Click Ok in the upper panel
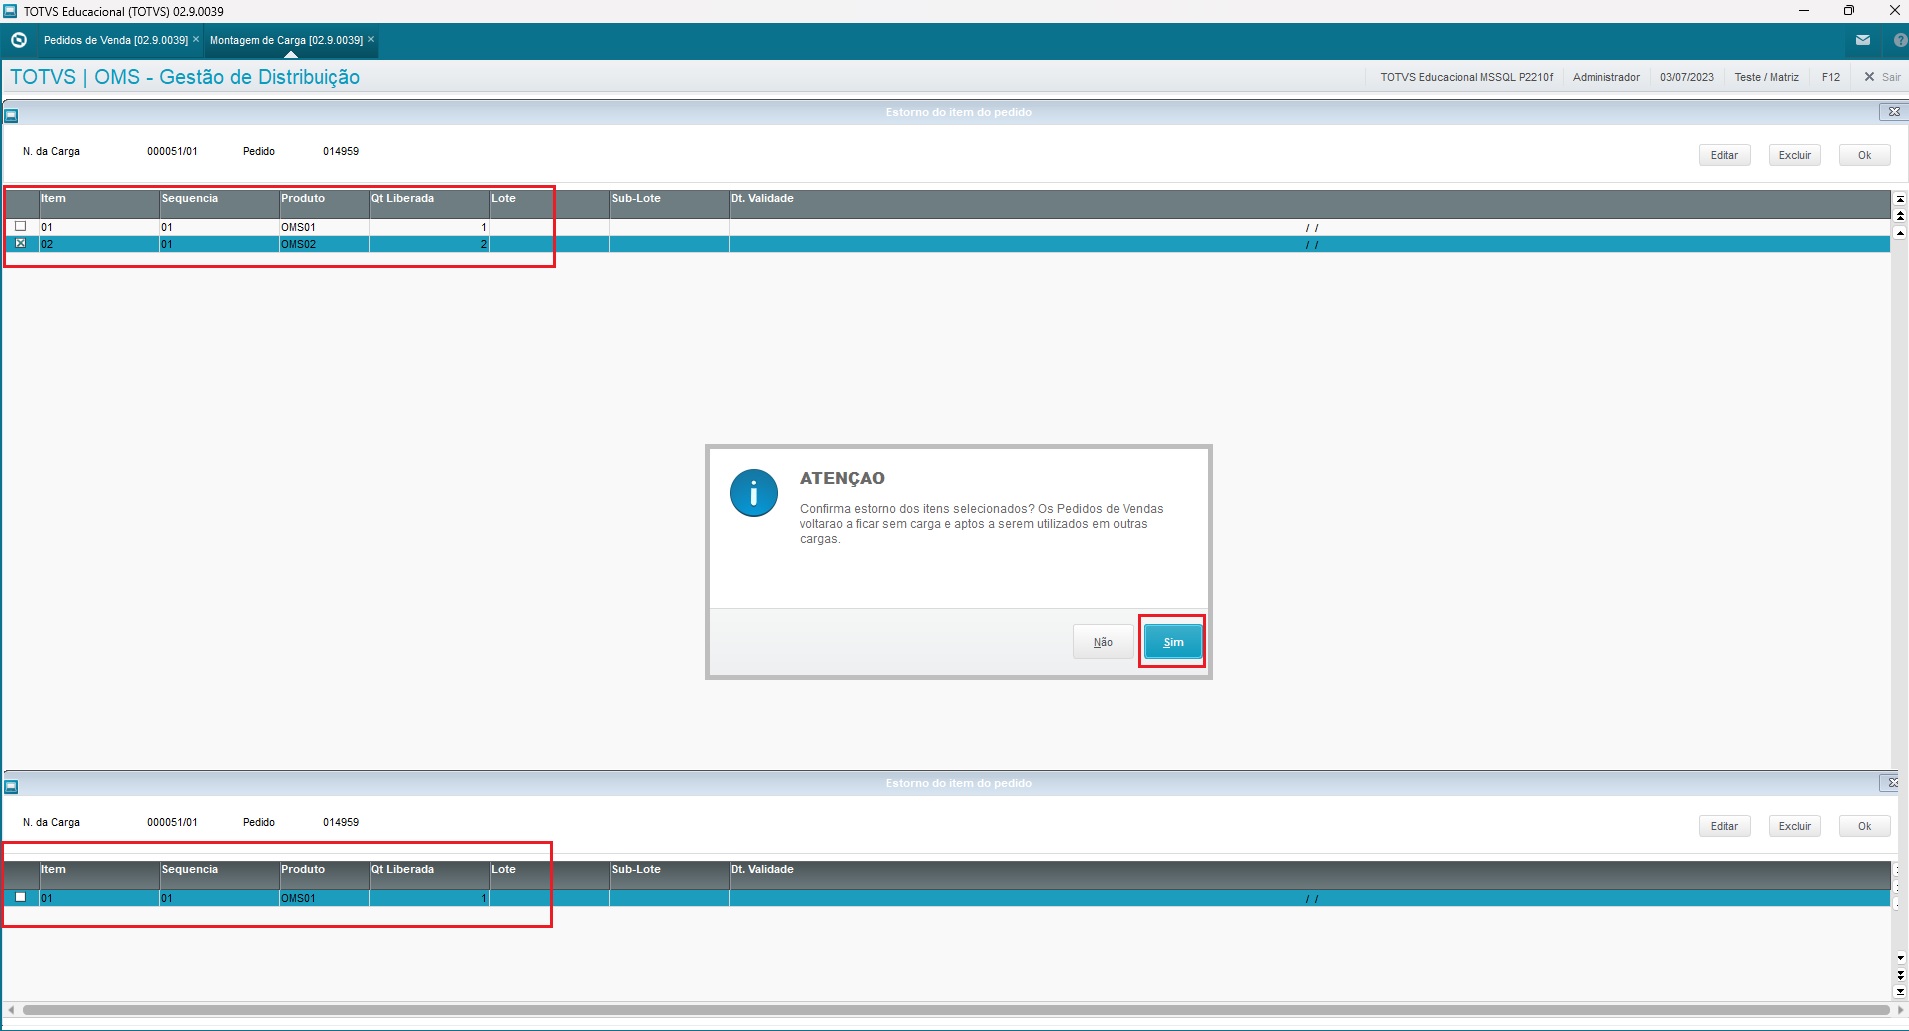 [1865, 155]
